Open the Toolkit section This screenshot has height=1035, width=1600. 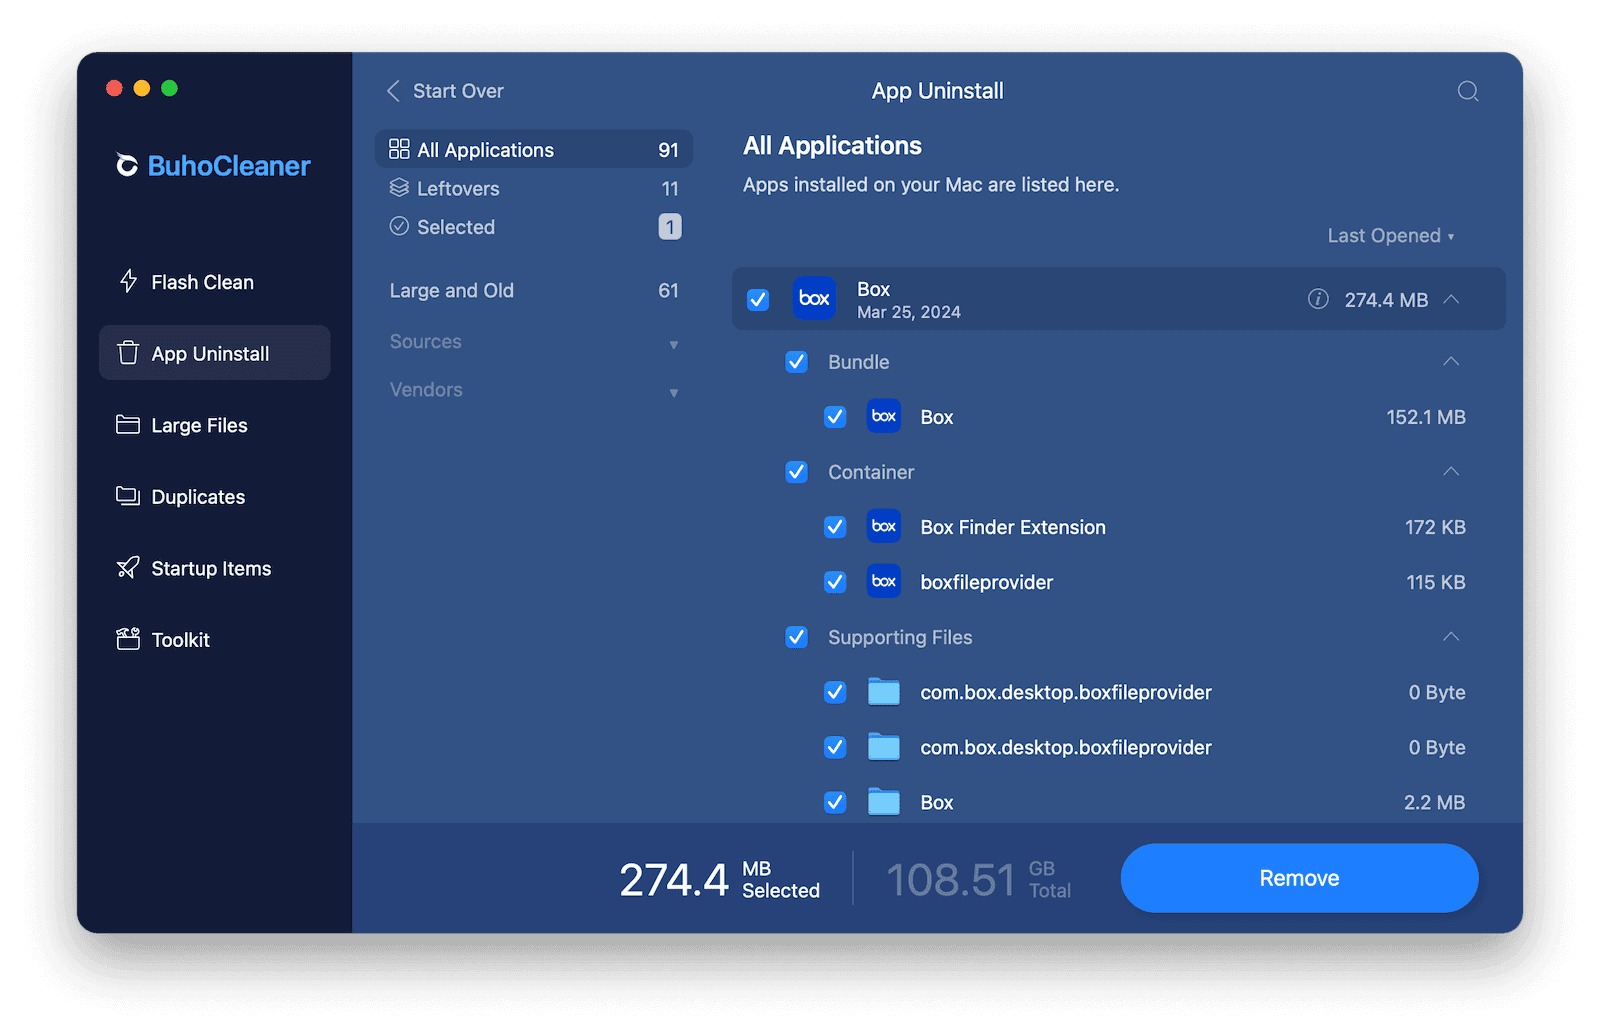[214, 640]
